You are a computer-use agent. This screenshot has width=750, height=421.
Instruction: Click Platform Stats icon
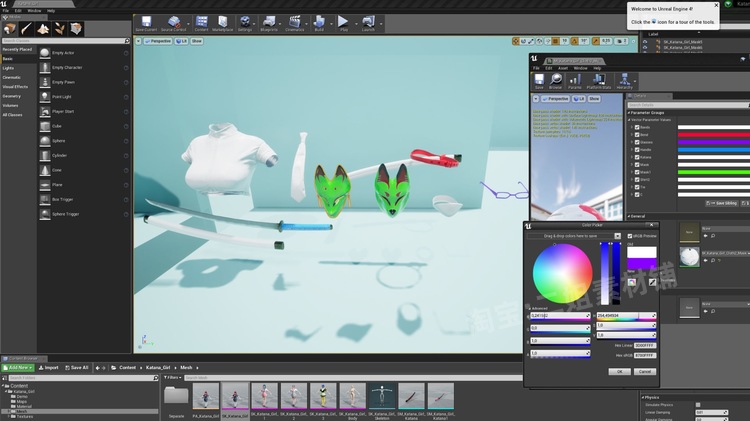pos(599,81)
